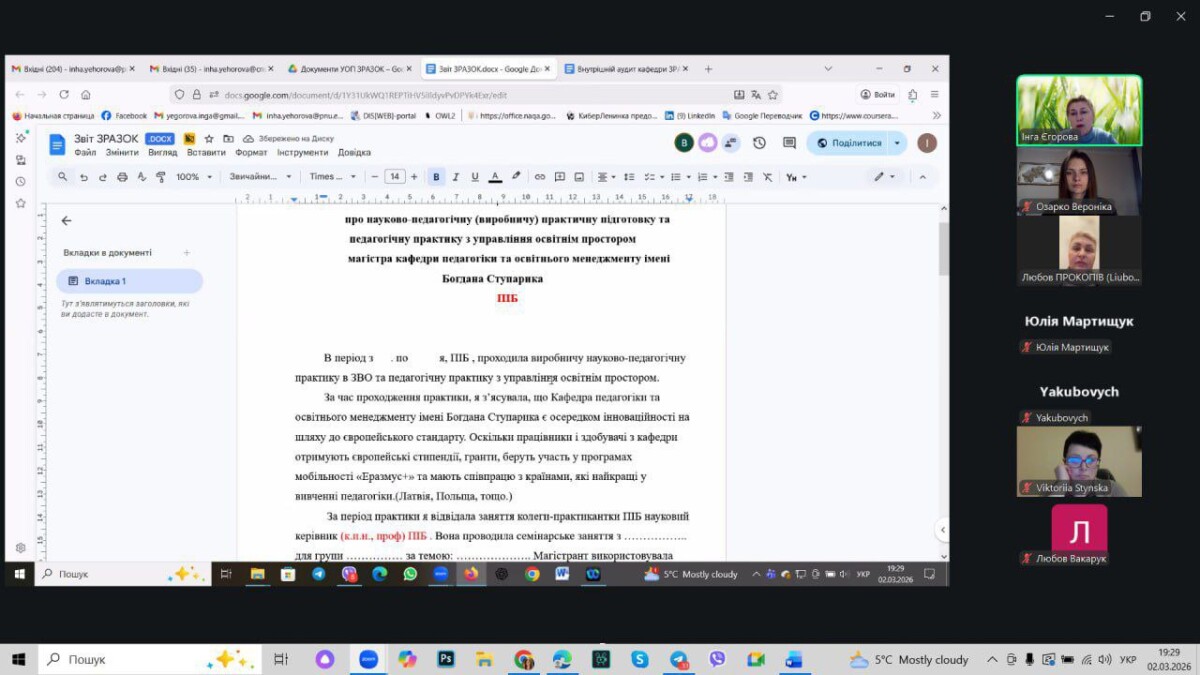Image resolution: width=1200 pixels, height=675 pixels.
Task: Click the insert link icon
Action: [x=540, y=177]
